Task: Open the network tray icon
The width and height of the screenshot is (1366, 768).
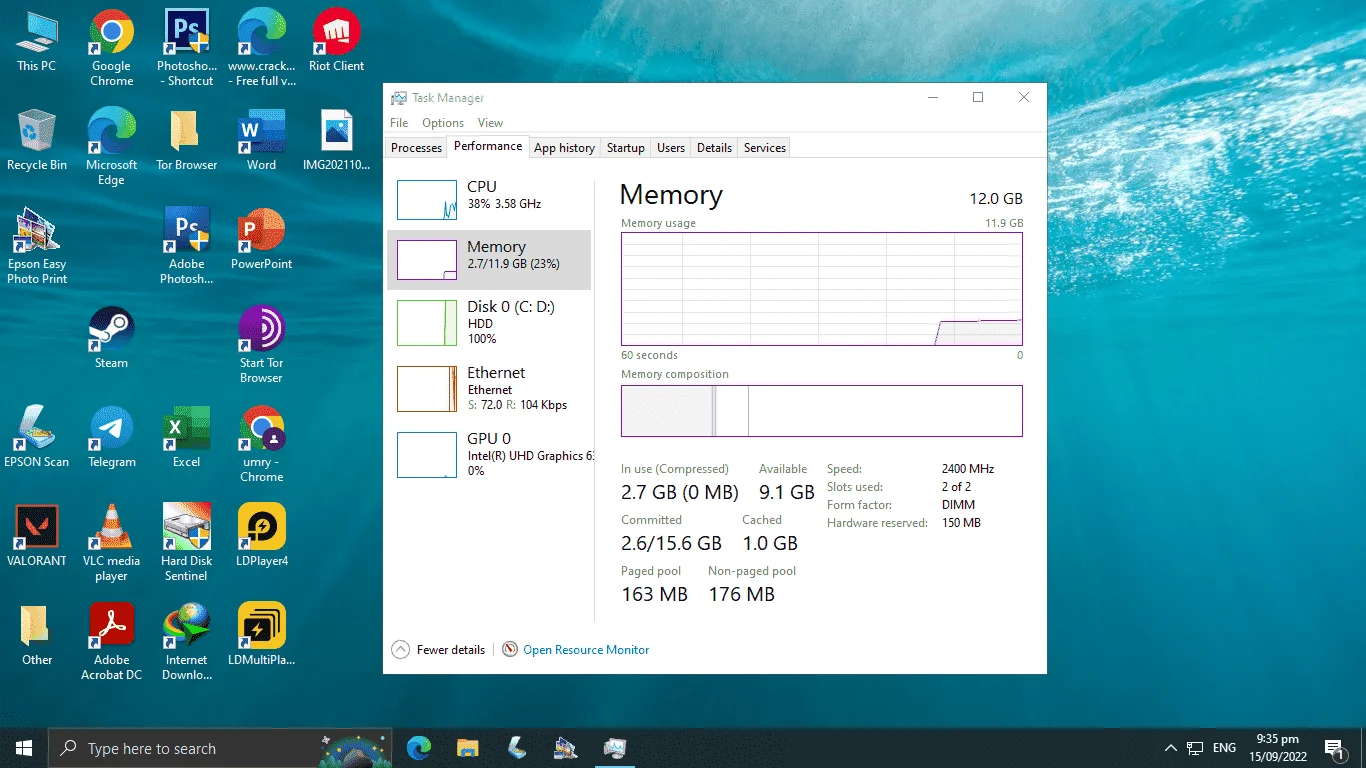Action: [1195, 748]
